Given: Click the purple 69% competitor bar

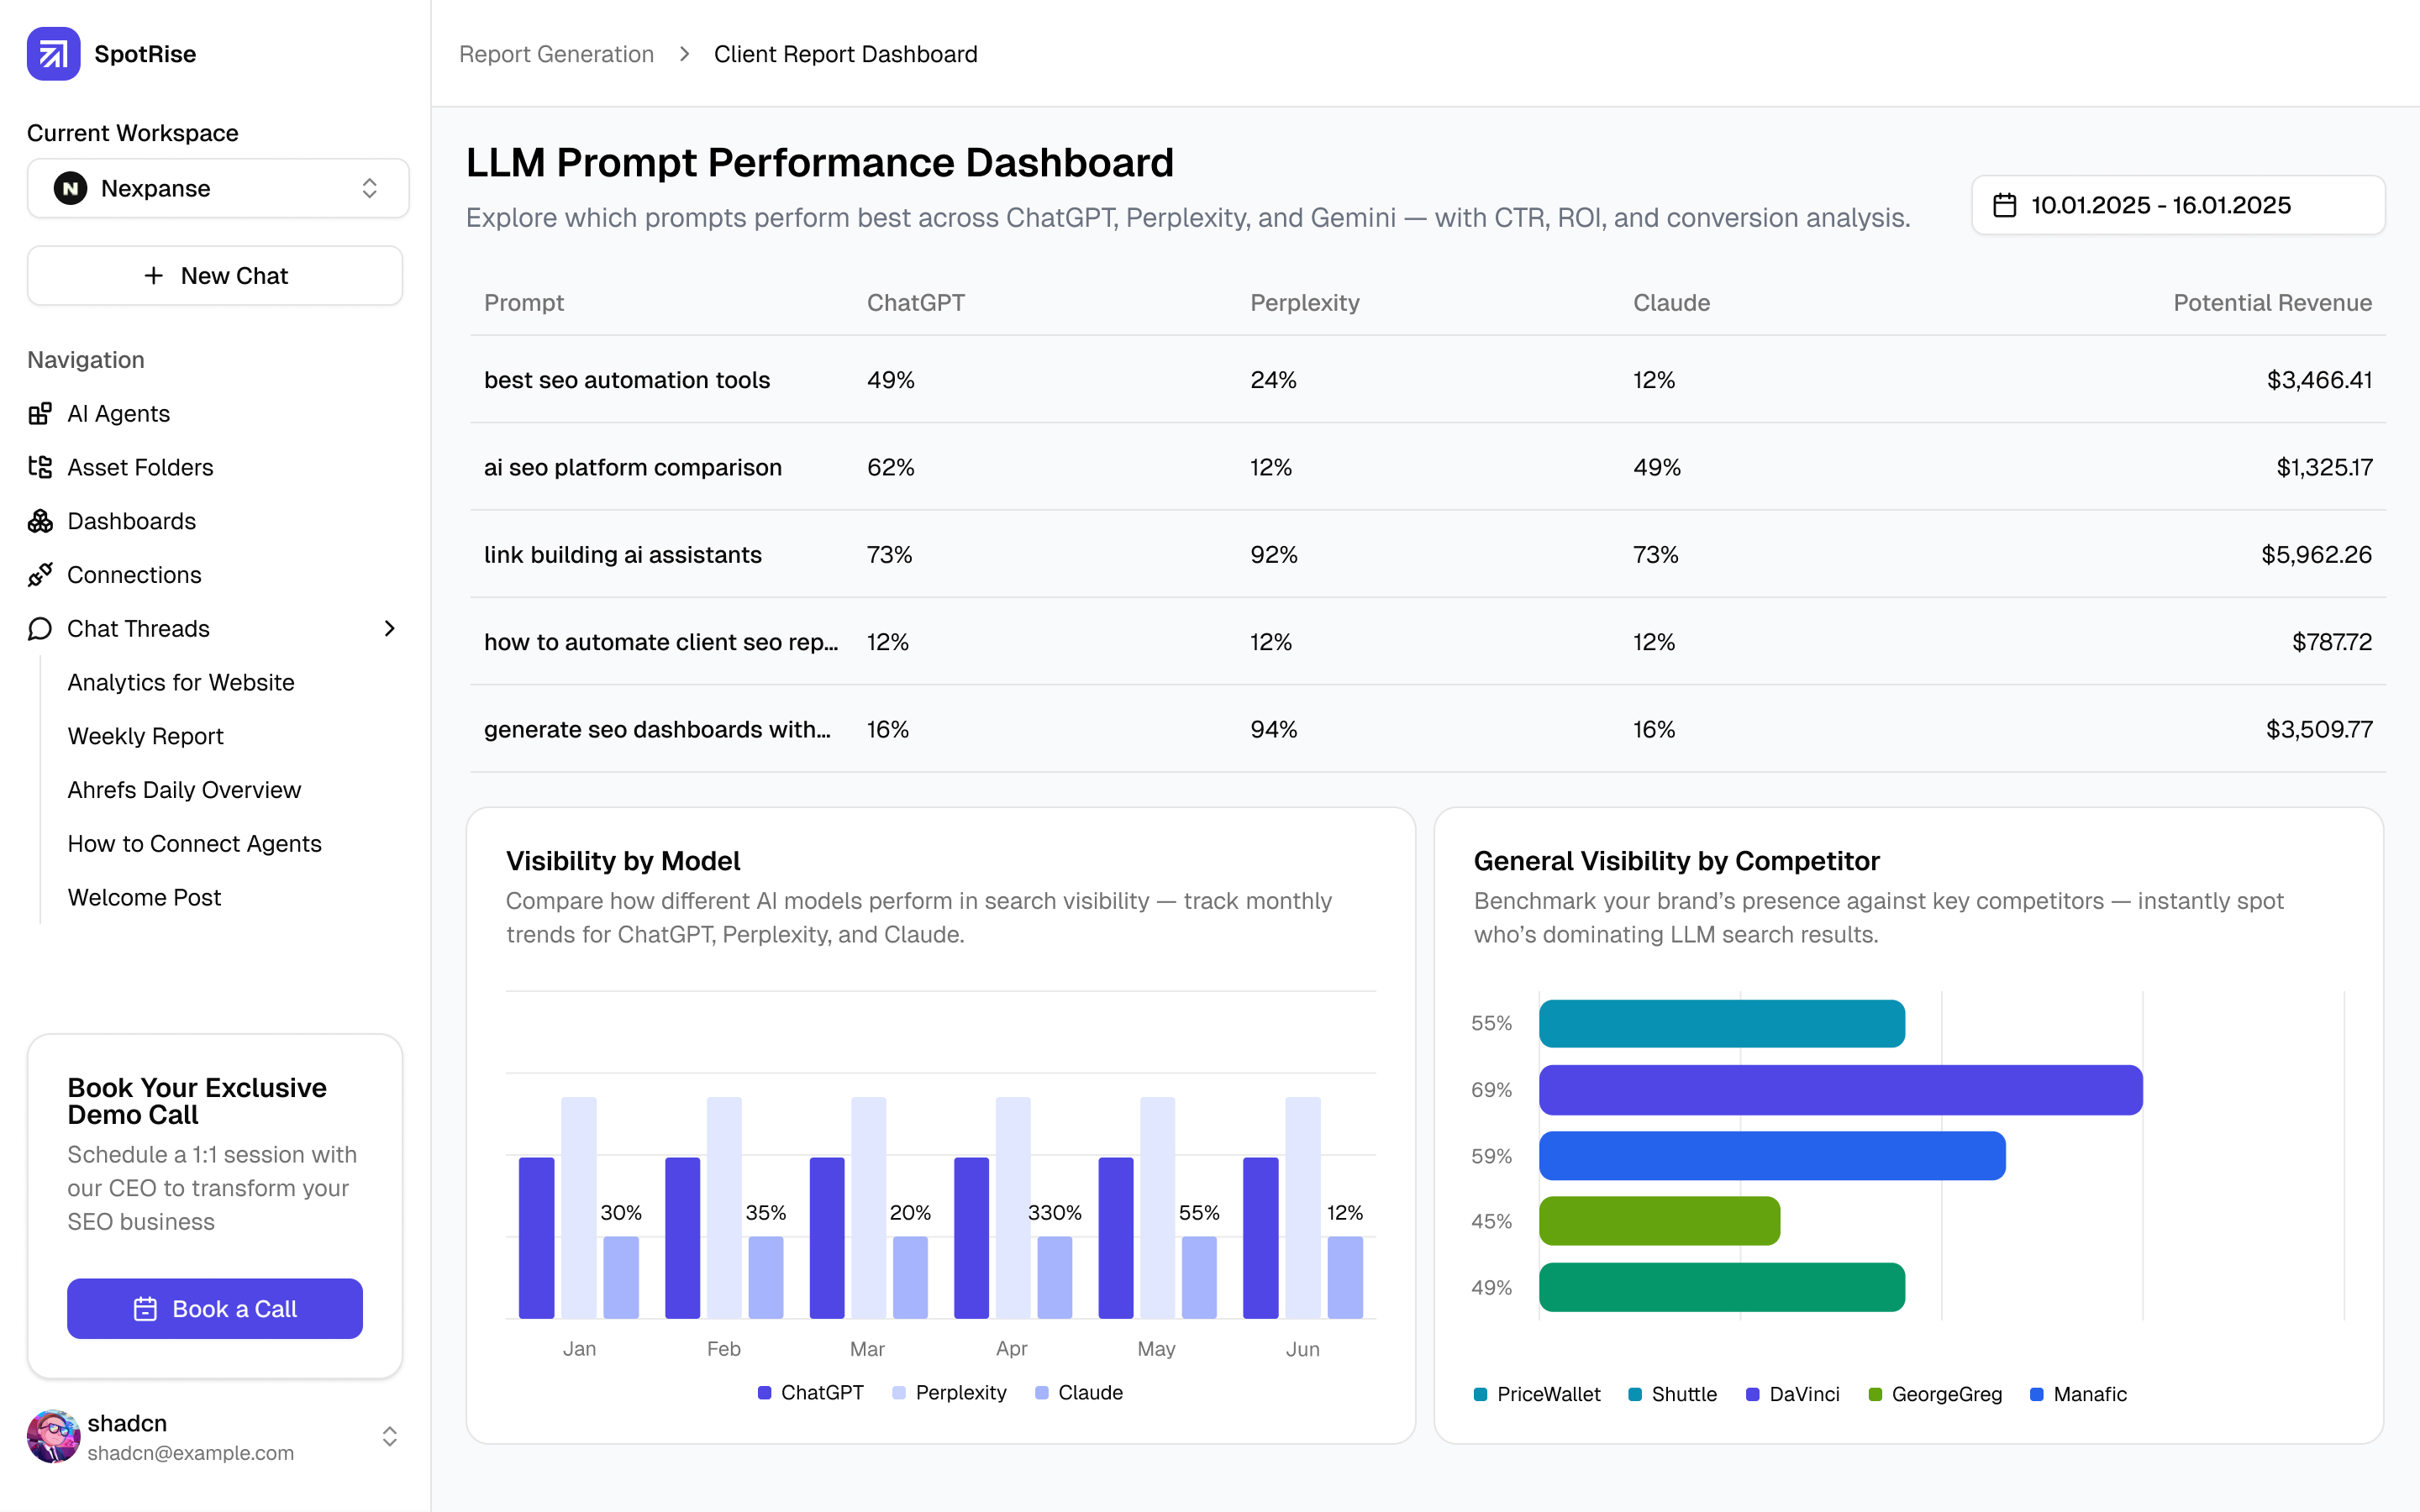Looking at the screenshot, I should [x=1840, y=1090].
